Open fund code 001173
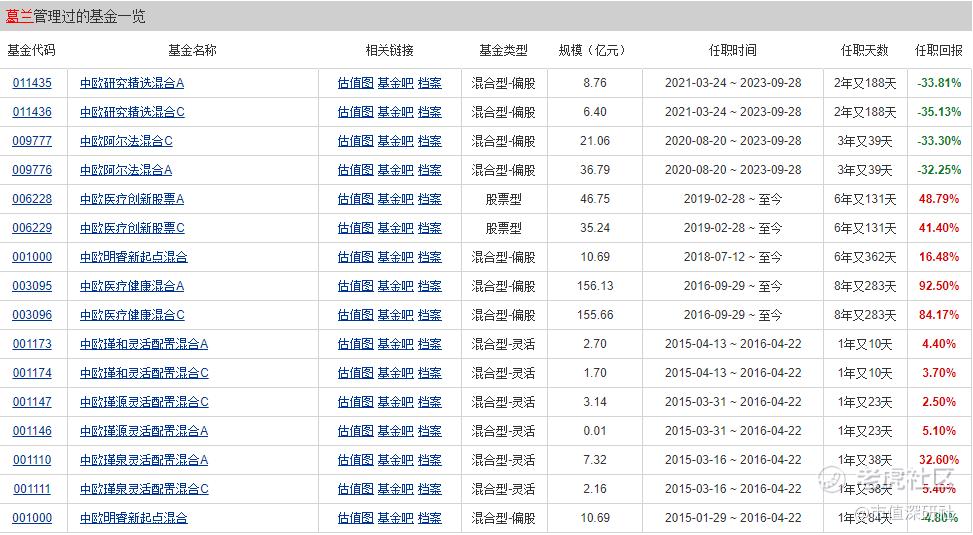The width and height of the screenshot is (973, 535). [x=32, y=344]
